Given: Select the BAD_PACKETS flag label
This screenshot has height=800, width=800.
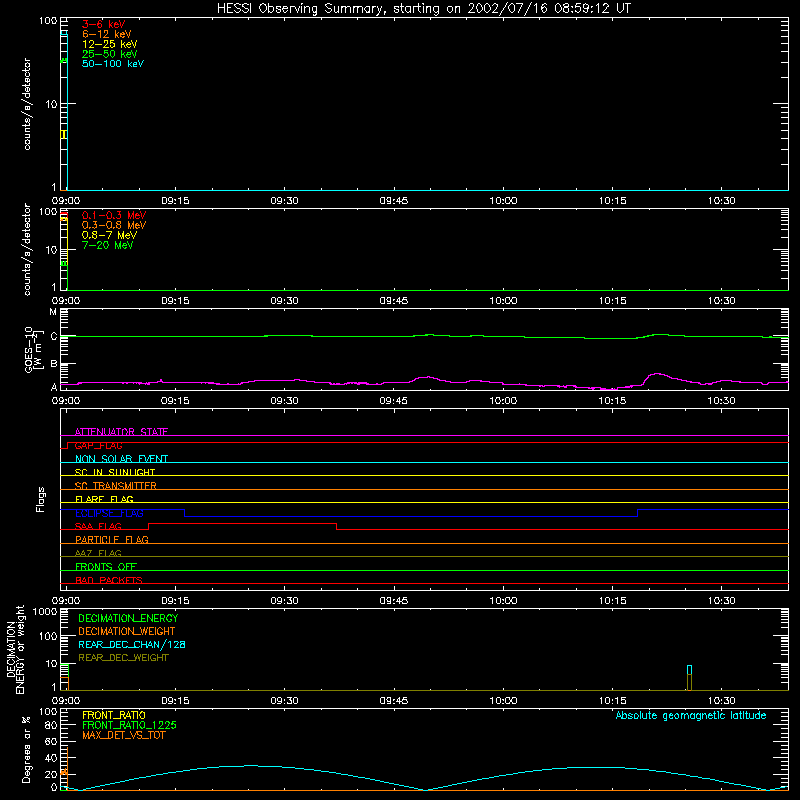Looking at the screenshot, I should [109, 580].
